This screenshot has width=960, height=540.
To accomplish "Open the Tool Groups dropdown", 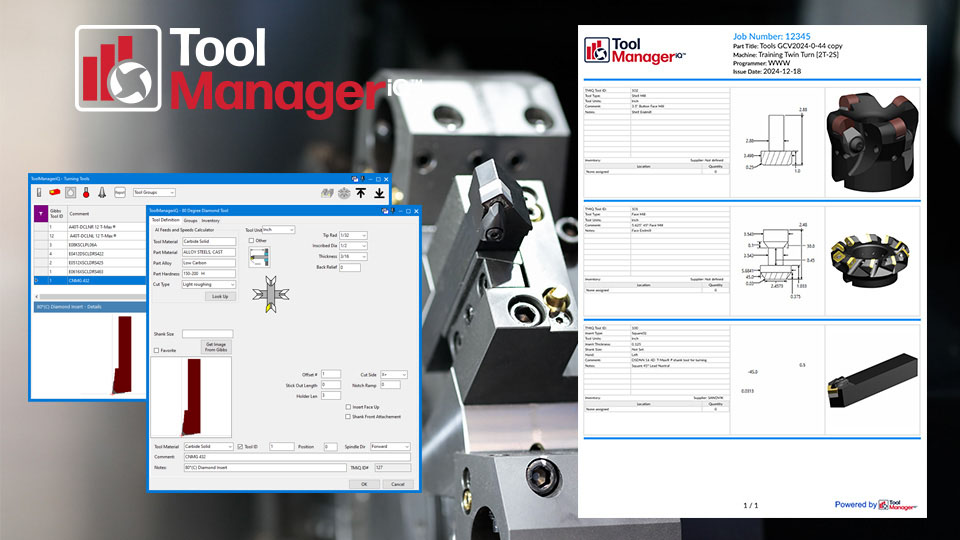I will click(x=154, y=192).
